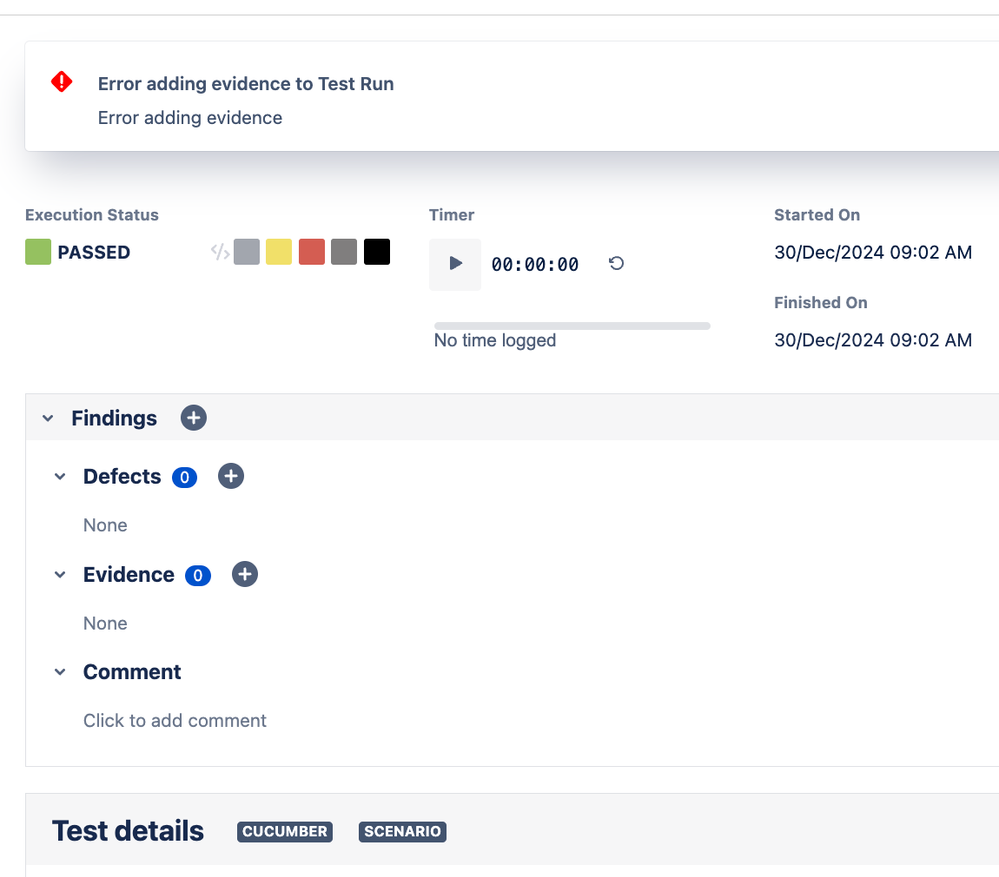Click the No time logged progress bar
Screen dimensions: 999x877
click(571, 325)
